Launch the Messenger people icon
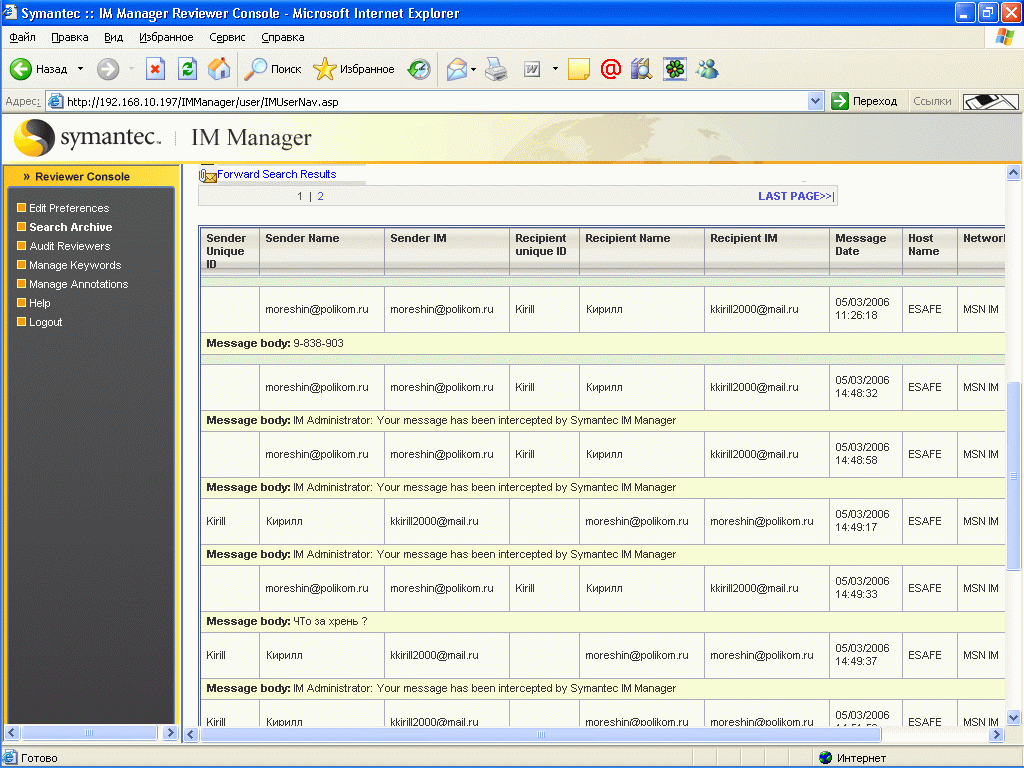 point(708,69)
